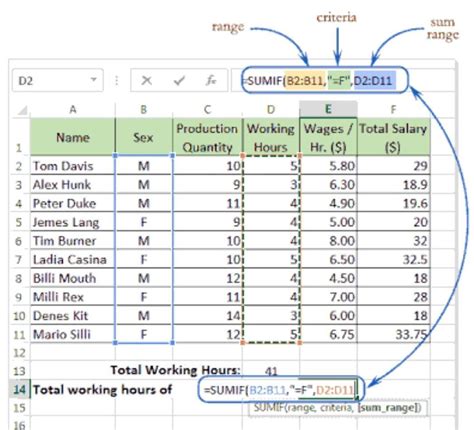Click wage cell 8.00
This screenshot has height=430, width=474.
coord(328,241)
